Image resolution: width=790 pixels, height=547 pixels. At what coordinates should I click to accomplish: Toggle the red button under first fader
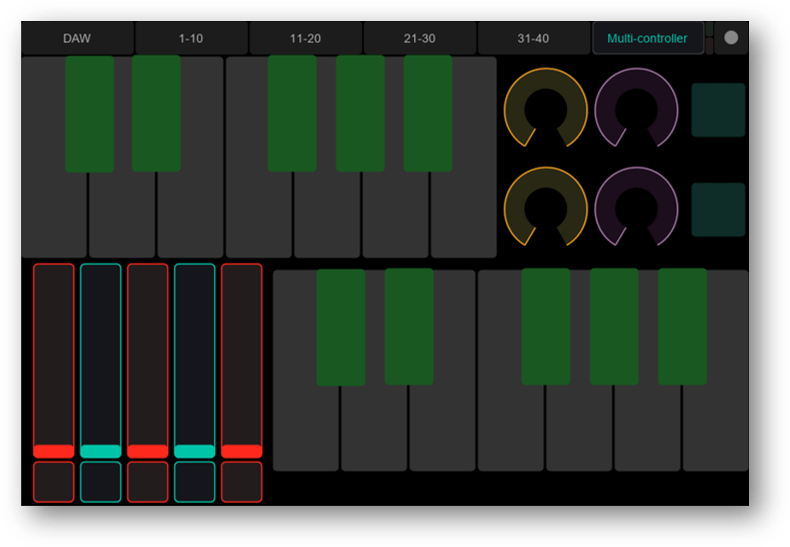[54, 482]
